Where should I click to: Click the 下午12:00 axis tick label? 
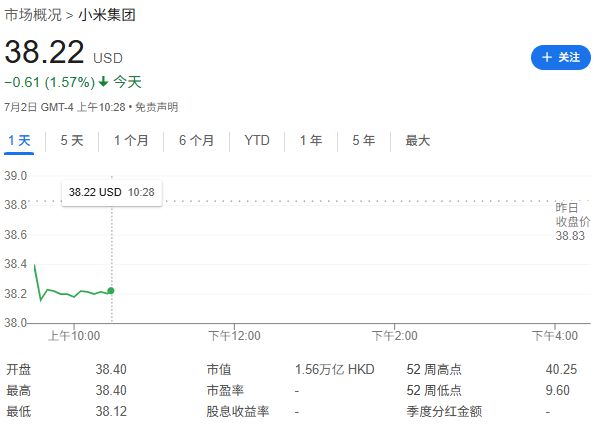[234, 336]
